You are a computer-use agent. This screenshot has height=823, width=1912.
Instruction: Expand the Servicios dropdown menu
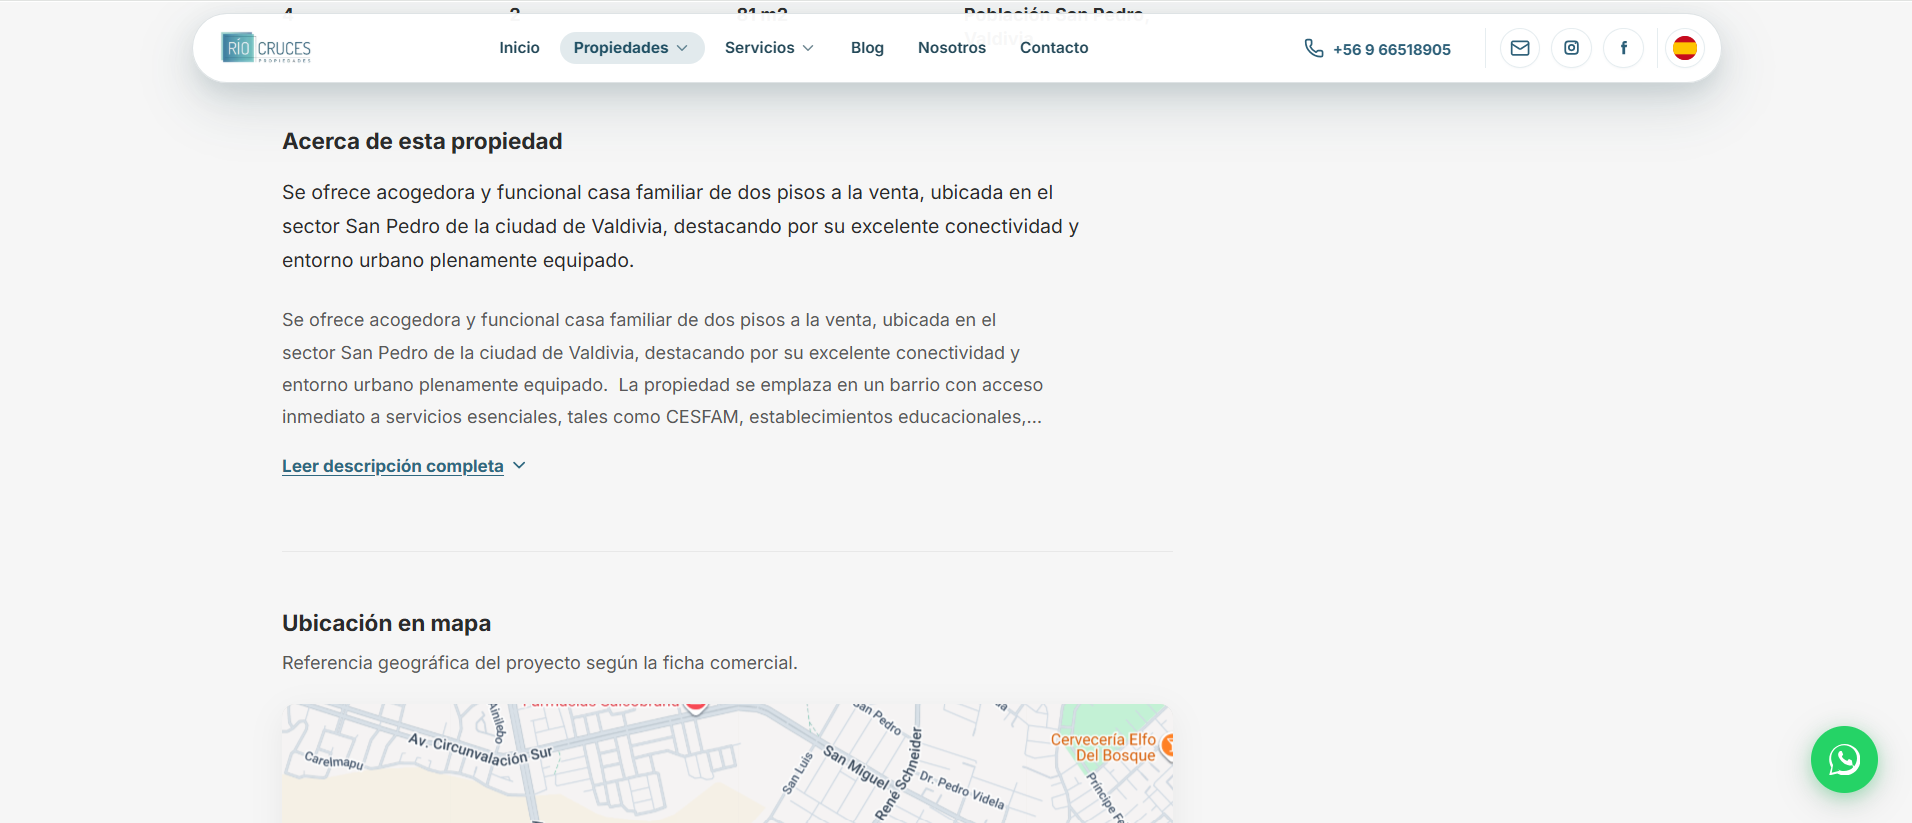[769, 48]
